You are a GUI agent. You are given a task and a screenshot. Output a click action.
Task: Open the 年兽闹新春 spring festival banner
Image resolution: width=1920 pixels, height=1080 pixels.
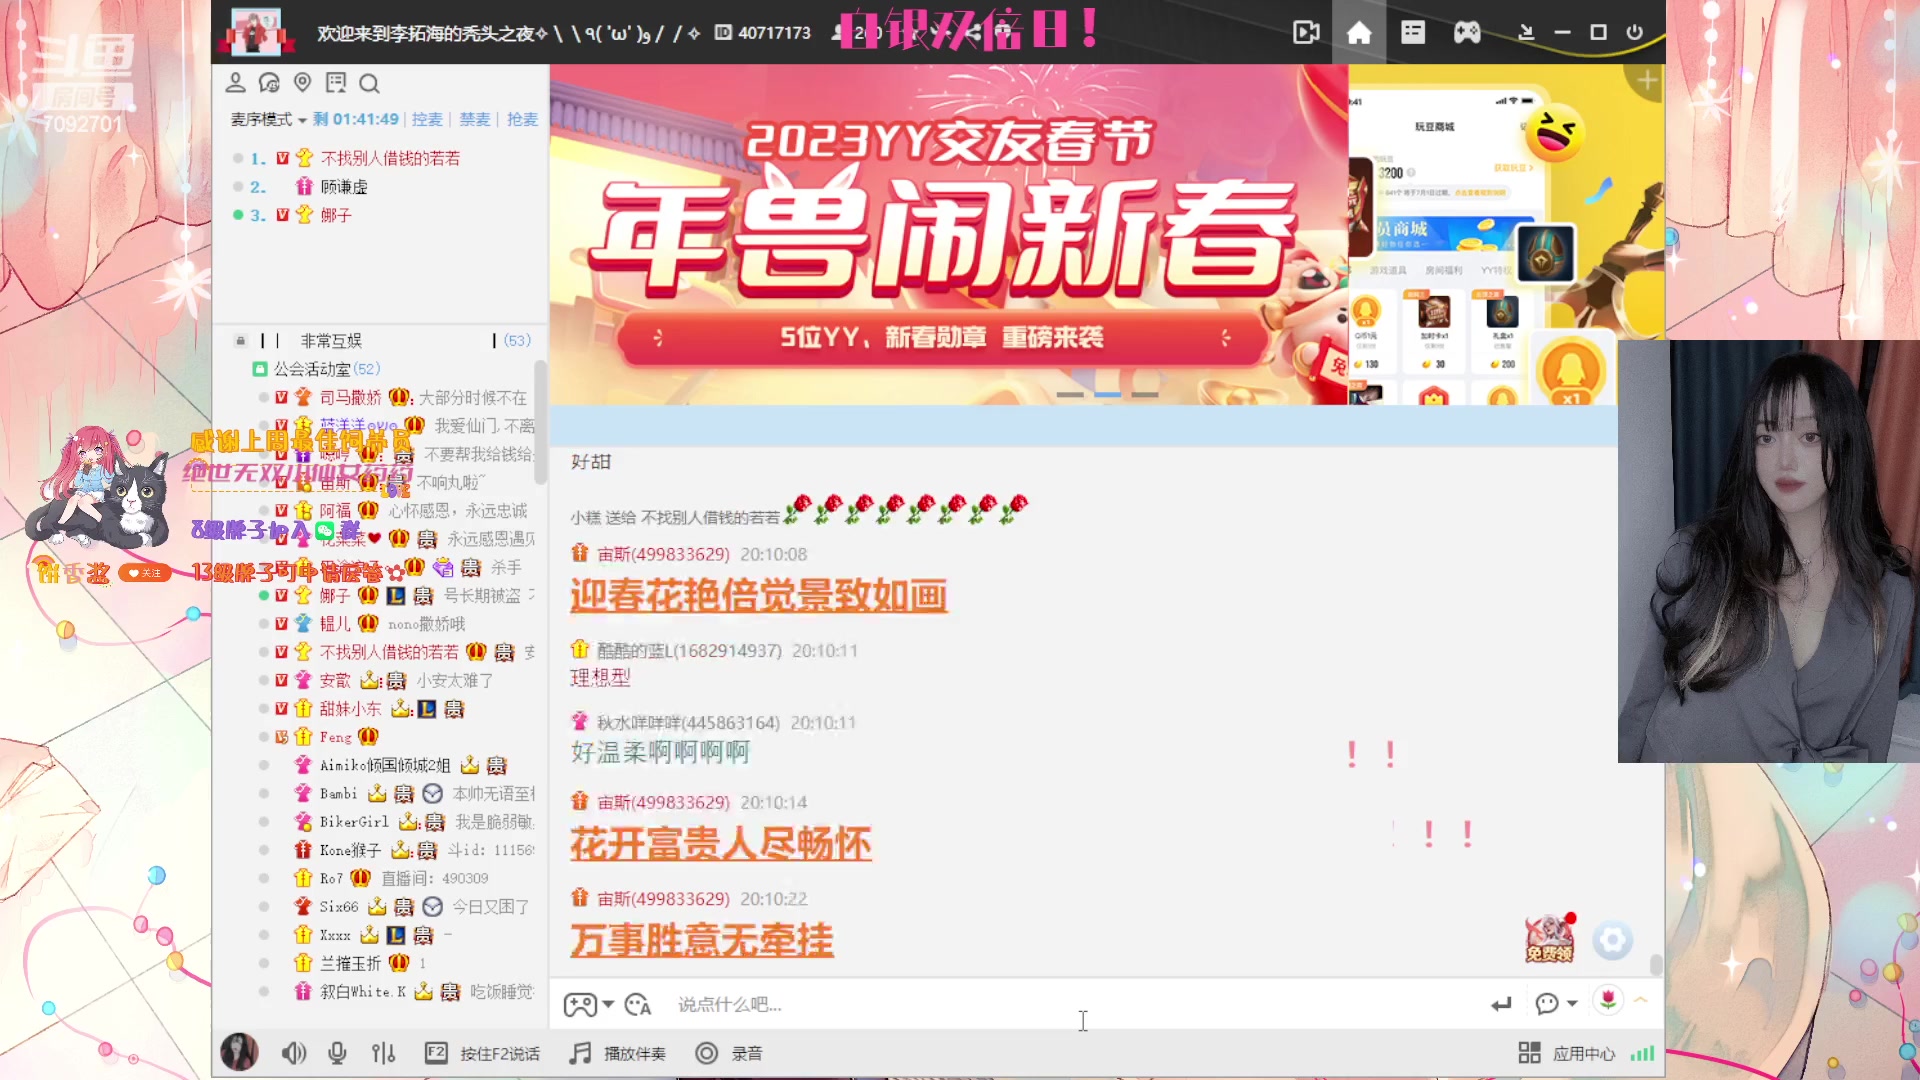pyautogui.click(x=948, y=235)
